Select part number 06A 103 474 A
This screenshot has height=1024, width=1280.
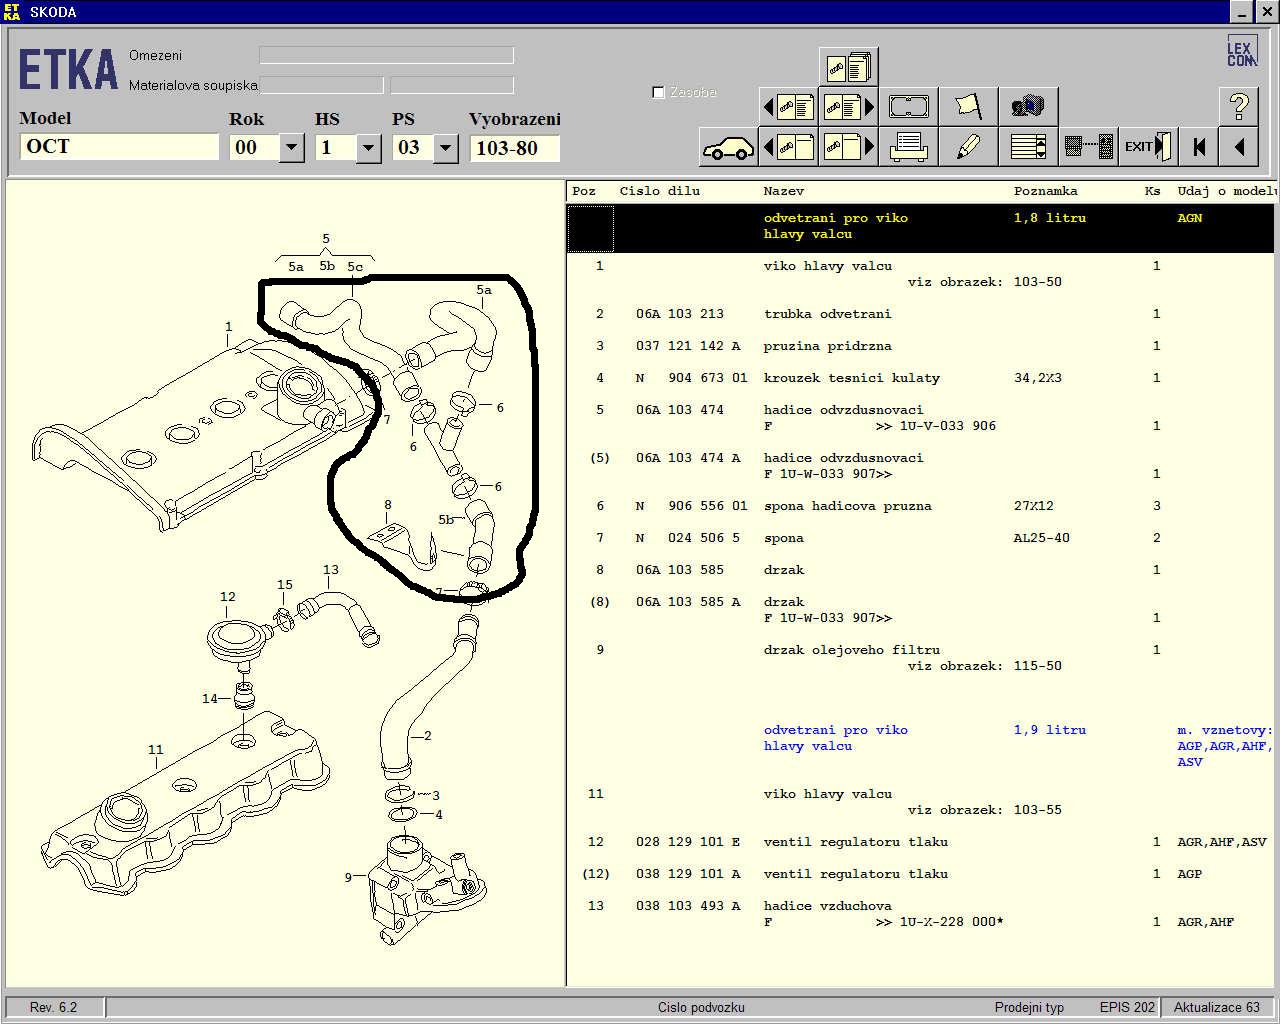click(x=688, y=458)
